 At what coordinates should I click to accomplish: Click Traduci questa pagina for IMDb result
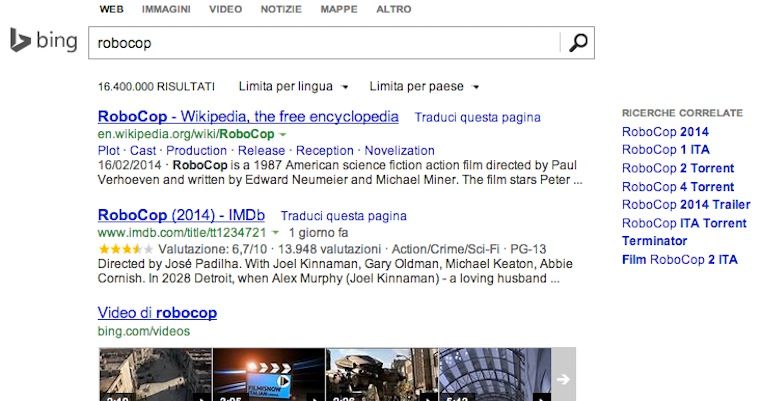[344, 216]
